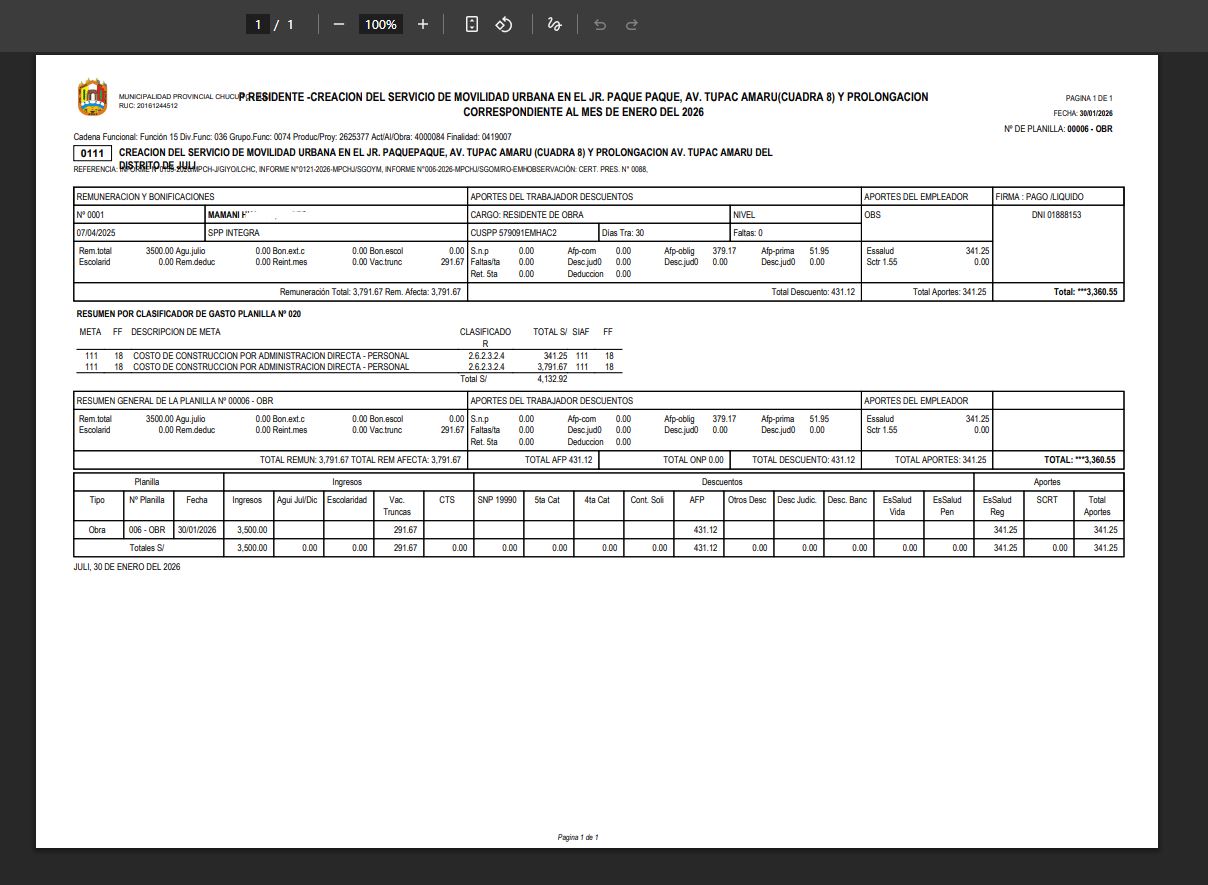Click the municipality crest logo
The width and height of the screenshot is (1208, 885).
(x=92, y=98)
